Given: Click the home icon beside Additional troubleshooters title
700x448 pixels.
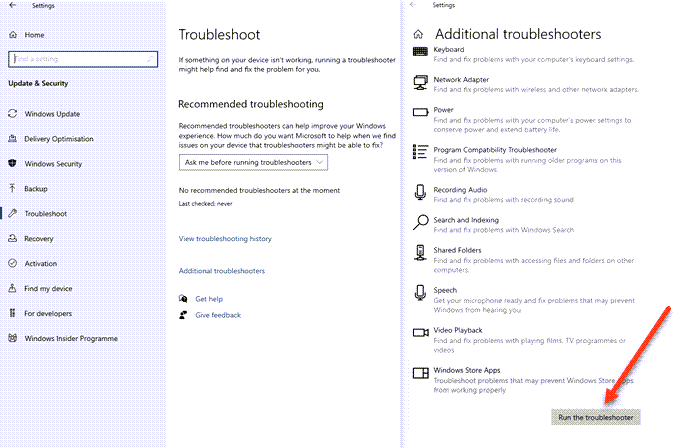Looking at the screenshot, I should (418, 34).
